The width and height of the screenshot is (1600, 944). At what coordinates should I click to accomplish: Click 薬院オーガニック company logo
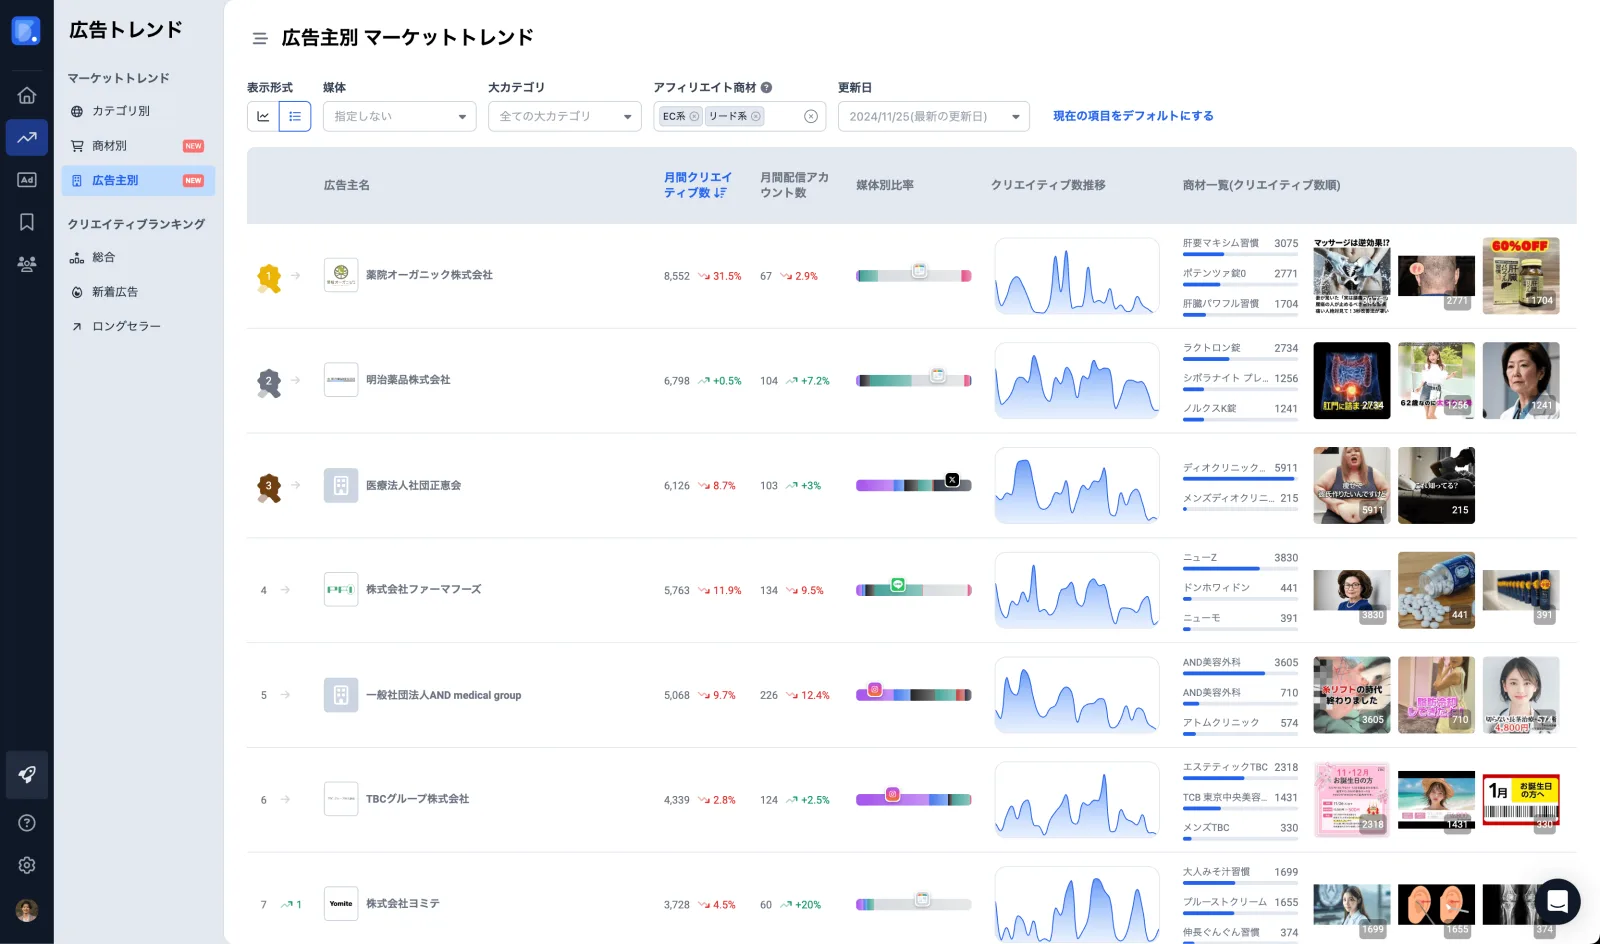point(341,275)
